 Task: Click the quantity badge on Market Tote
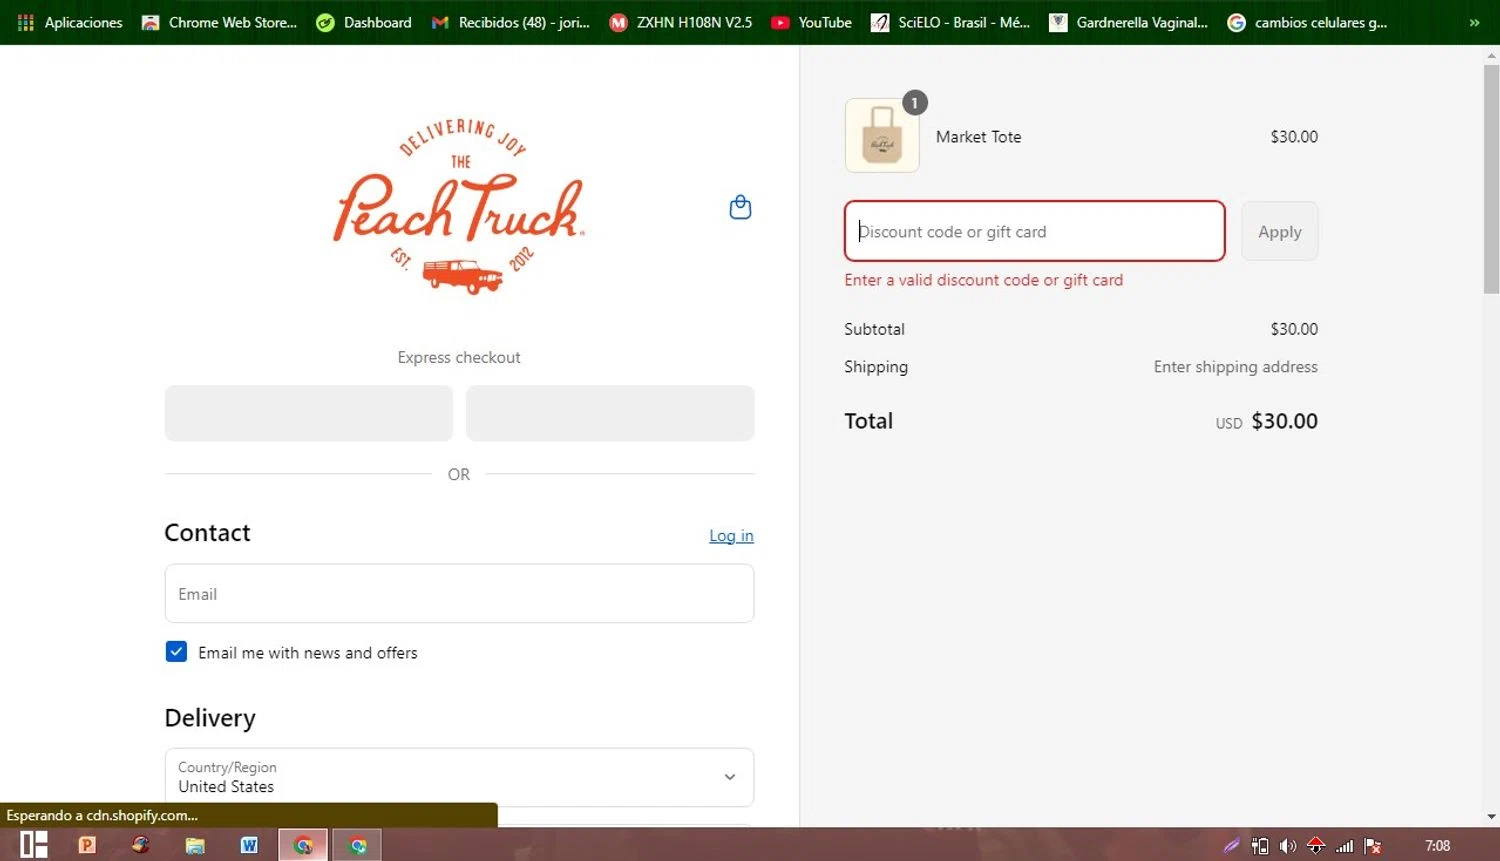tap(914, 102)
